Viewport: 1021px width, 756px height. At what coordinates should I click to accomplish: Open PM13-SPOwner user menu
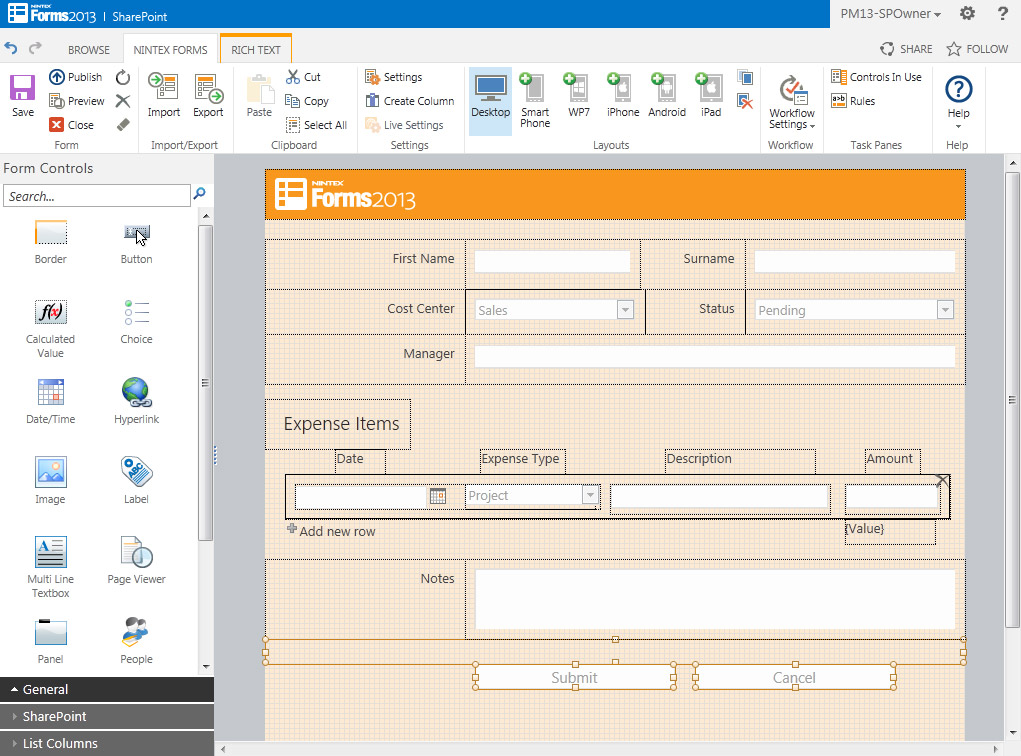point(890,14)
